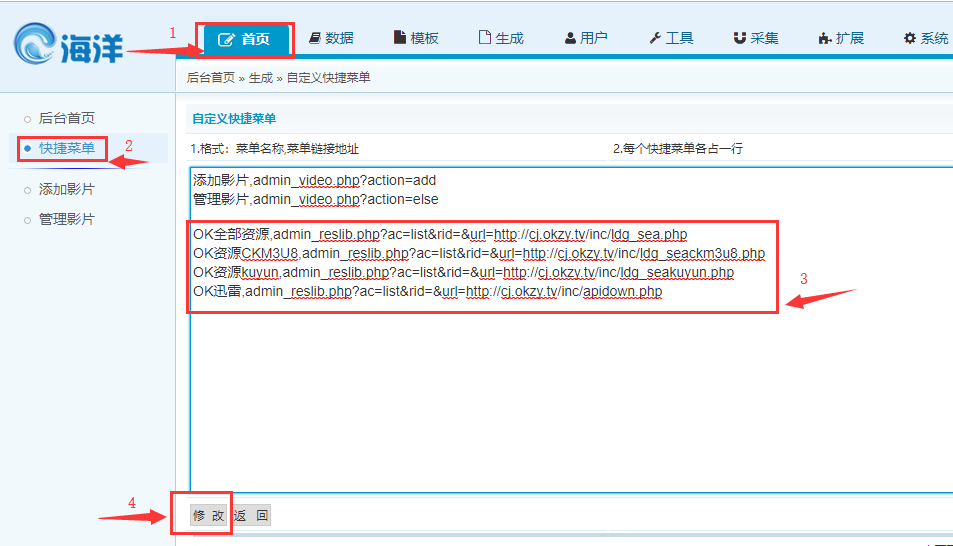Click the 修改 button
The width and height of the screenshot is (953, 546).
(208, 516)
